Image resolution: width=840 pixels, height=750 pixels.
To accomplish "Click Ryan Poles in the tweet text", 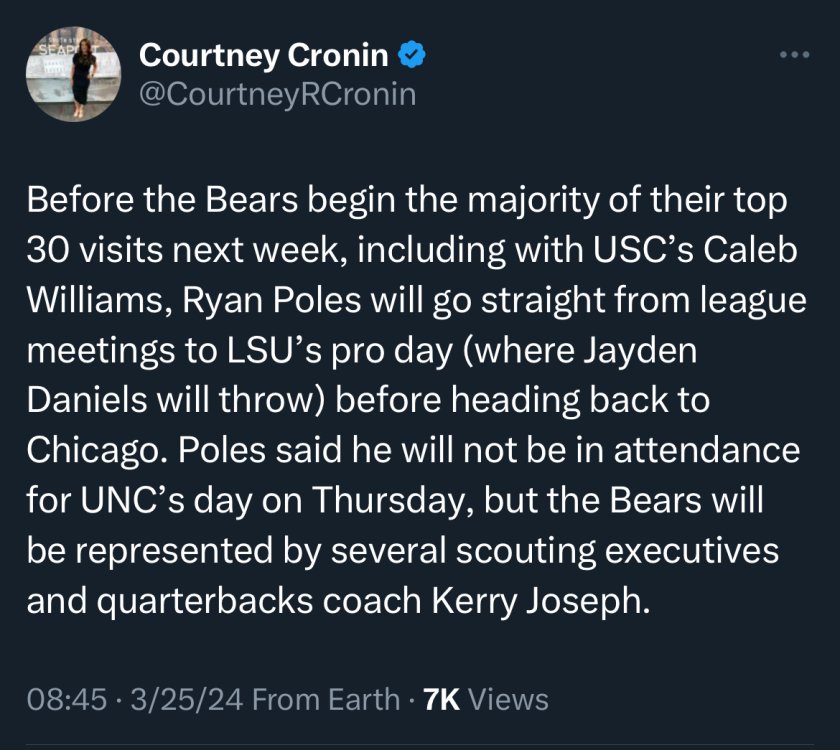I will [272, 299].
